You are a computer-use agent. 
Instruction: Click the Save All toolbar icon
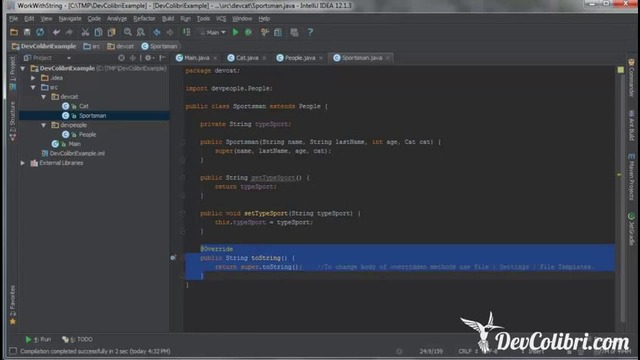click(27, 32)
